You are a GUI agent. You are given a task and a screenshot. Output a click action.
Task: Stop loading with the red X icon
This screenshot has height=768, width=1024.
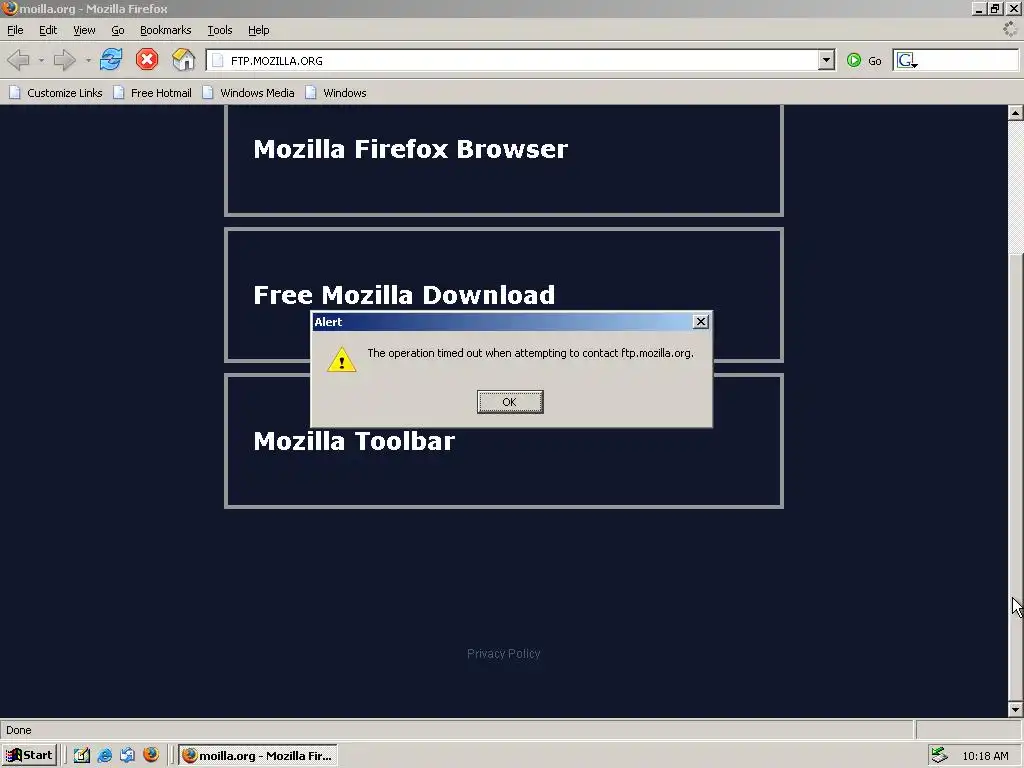(147, 59)
